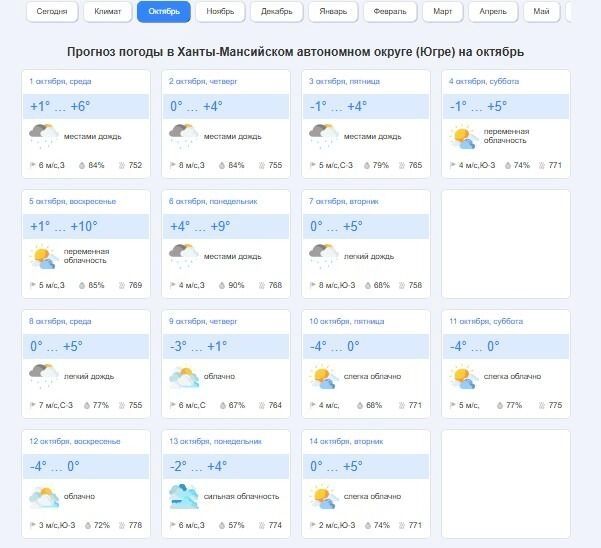601x548 pixels.
Task: Open the Январь month tab
Action: [x=334, y=12]
